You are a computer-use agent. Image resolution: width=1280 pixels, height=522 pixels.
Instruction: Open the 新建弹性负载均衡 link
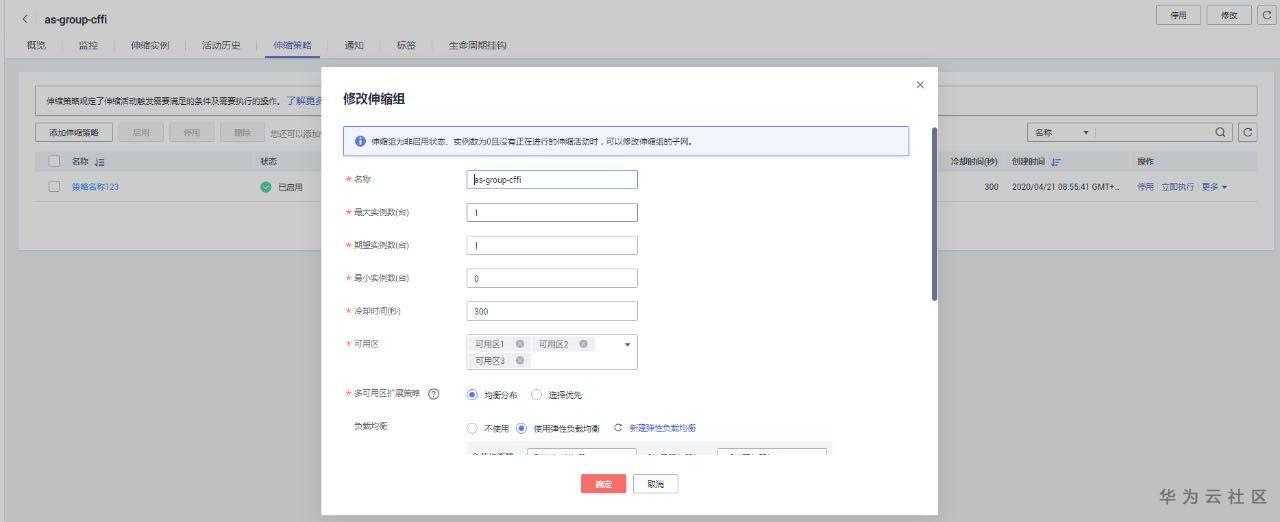pos(662,428)
